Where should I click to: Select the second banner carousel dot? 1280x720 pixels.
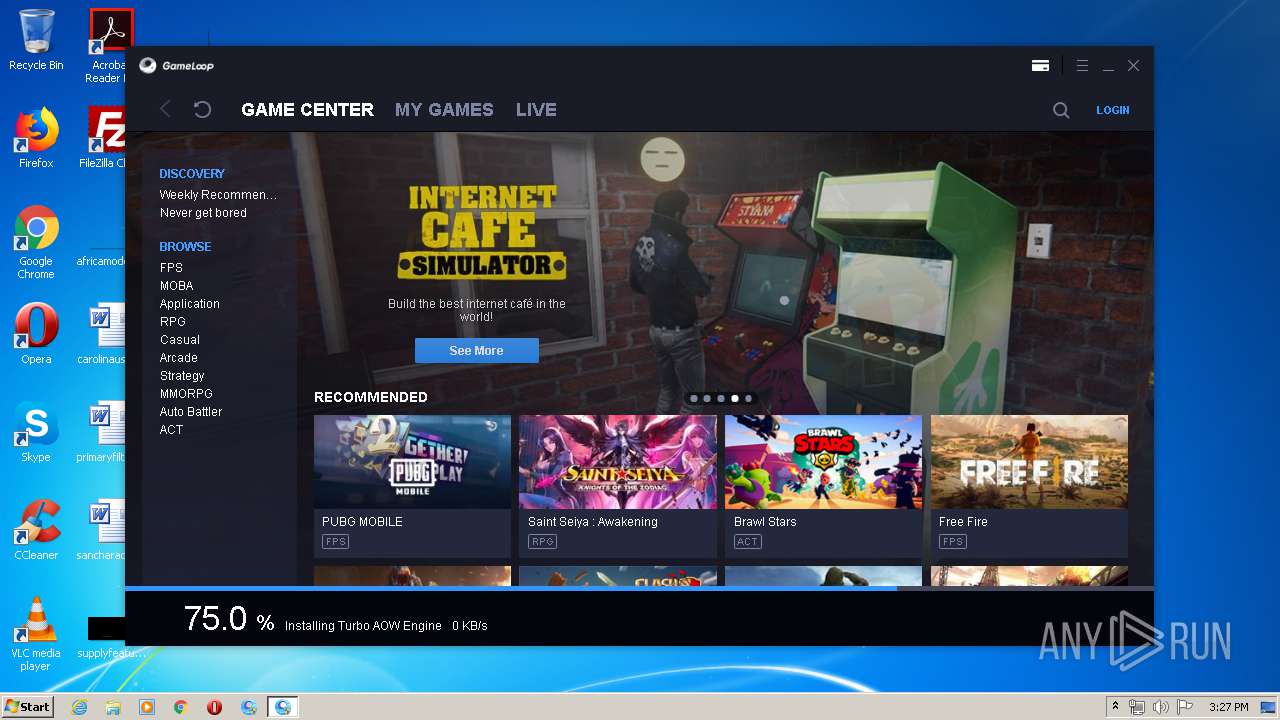[707, 398]
